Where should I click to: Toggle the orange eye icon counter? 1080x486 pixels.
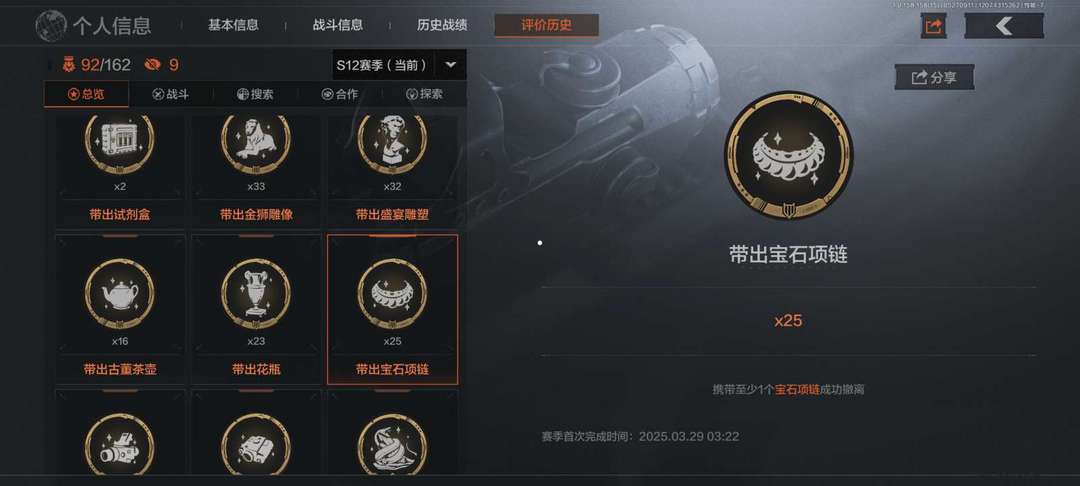[x=161, y=65]
